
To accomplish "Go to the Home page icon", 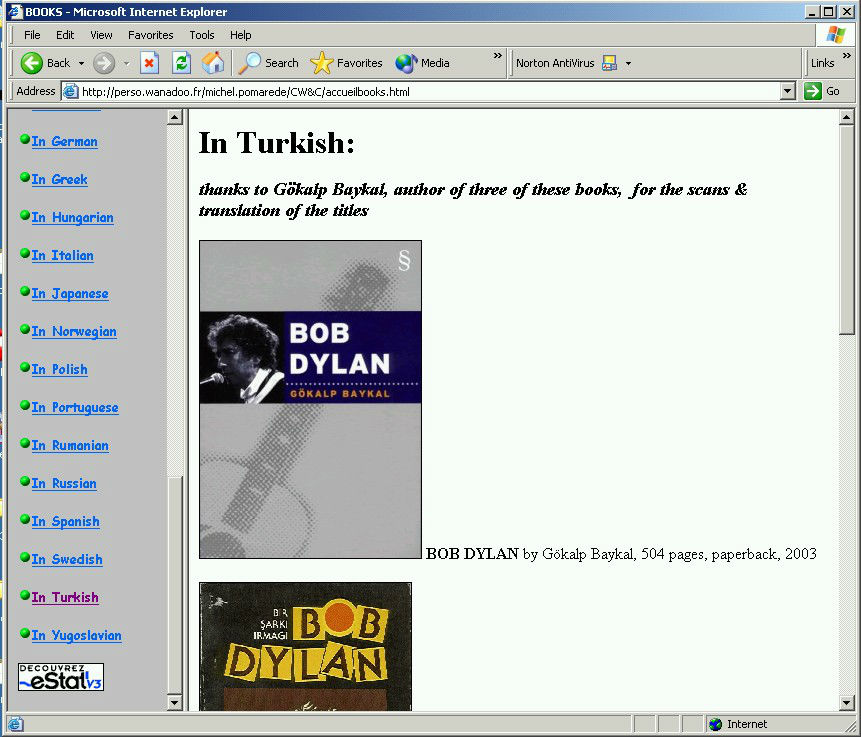I will click(x=213, y=63).
